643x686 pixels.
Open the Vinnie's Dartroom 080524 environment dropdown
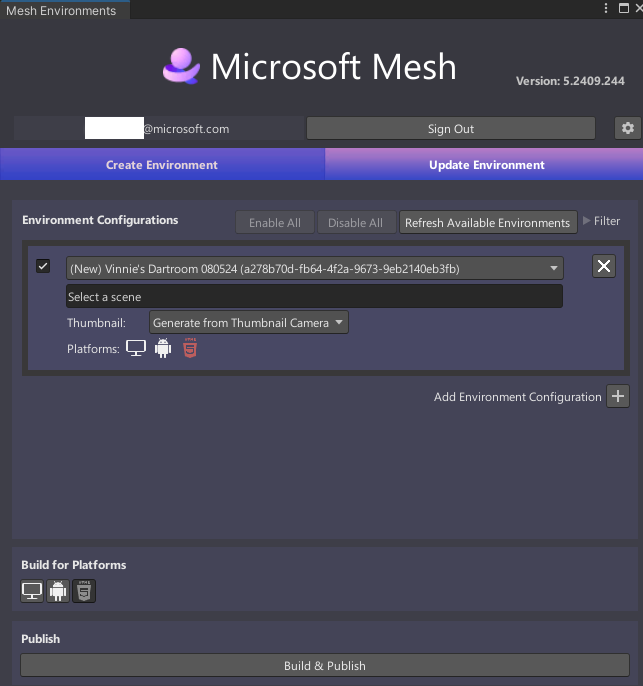click(x=315, y=268)
